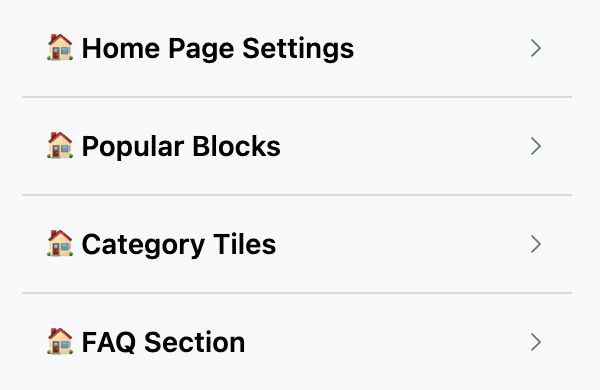Click empty space between Popular Blocks and its chevron
The width and height of the screenshot is (600, 390).
406,146
